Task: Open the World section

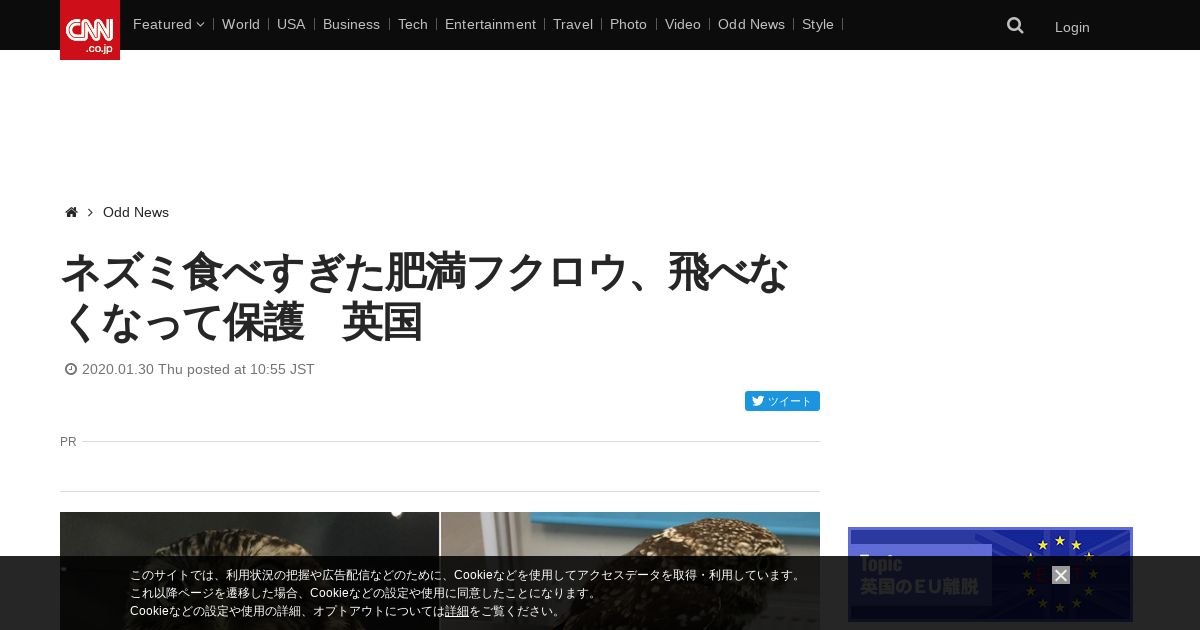Action: (241, 24)
